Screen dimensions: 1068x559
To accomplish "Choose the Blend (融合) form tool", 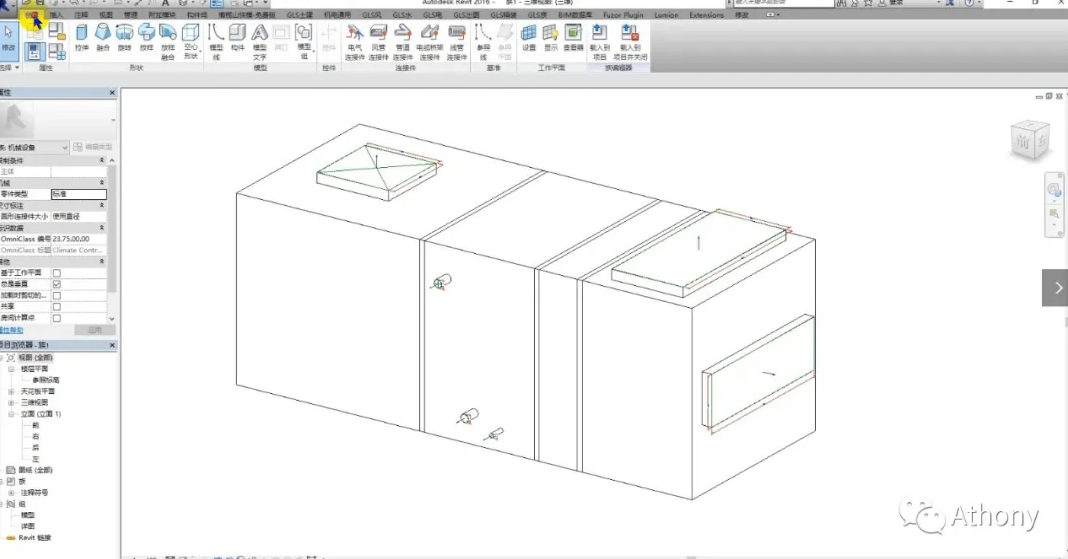I will point(103,38).
